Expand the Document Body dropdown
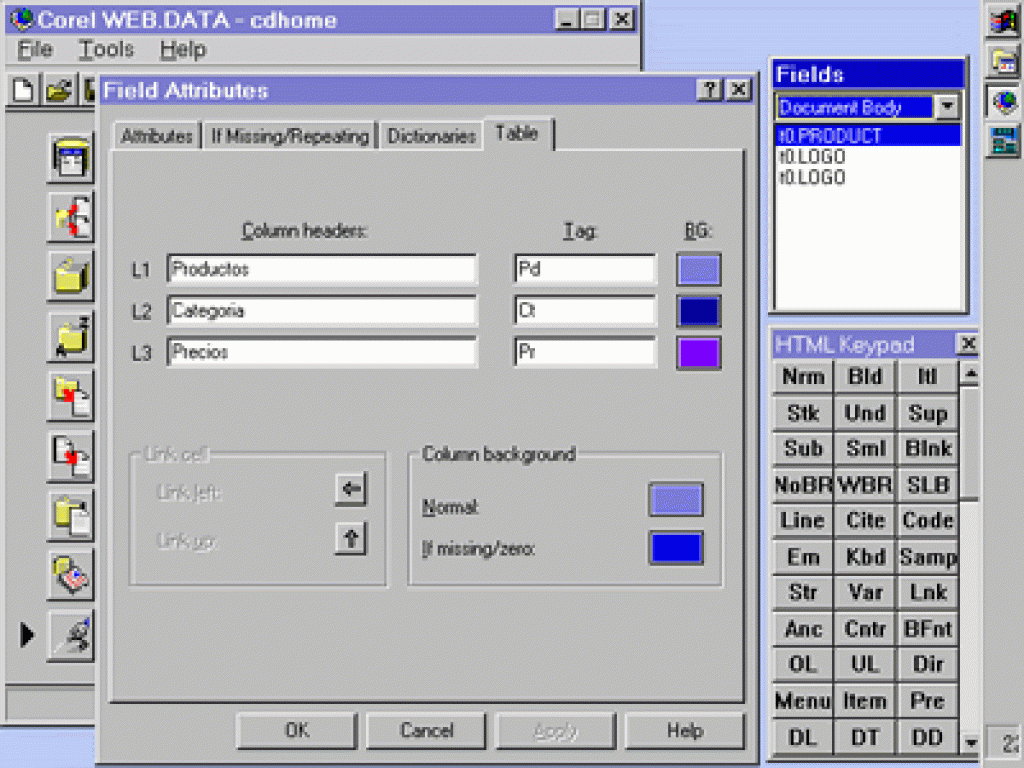Screen dimensions: 1024x768 (x=948, y=107)
